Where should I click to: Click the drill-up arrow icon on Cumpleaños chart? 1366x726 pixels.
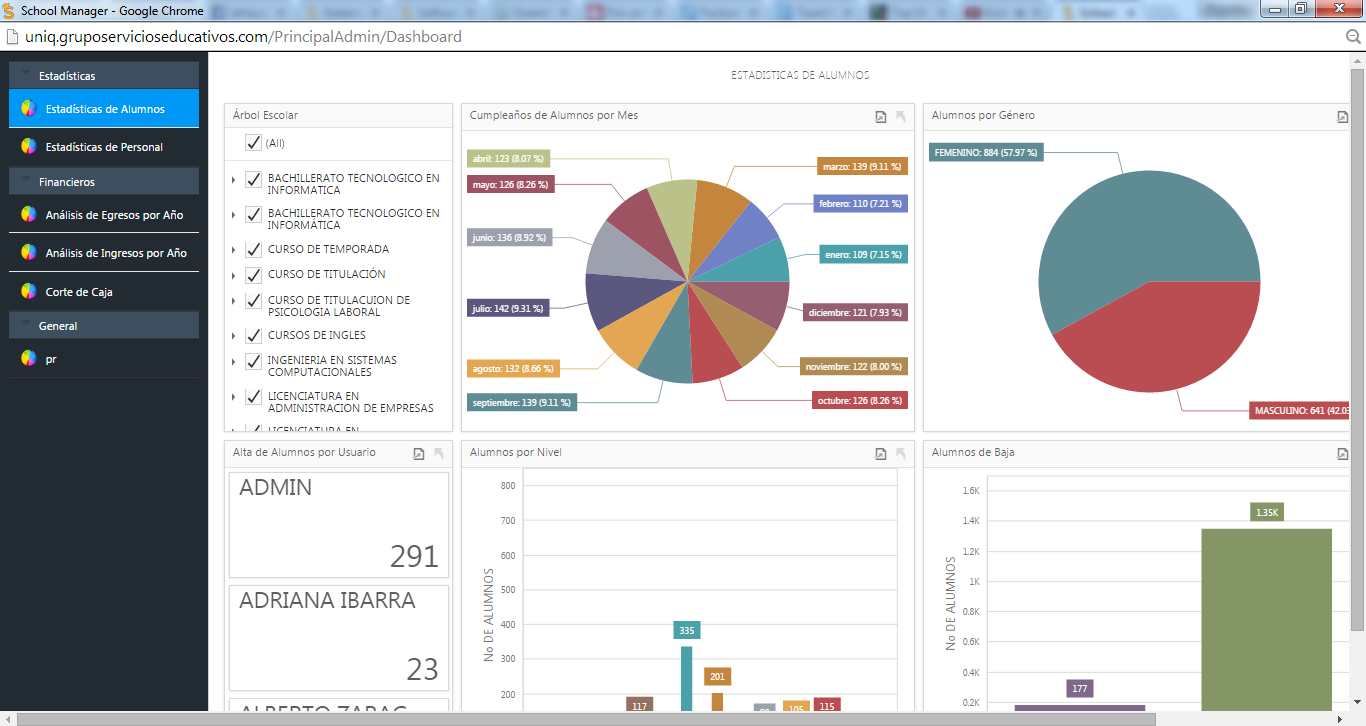point(899,116)
